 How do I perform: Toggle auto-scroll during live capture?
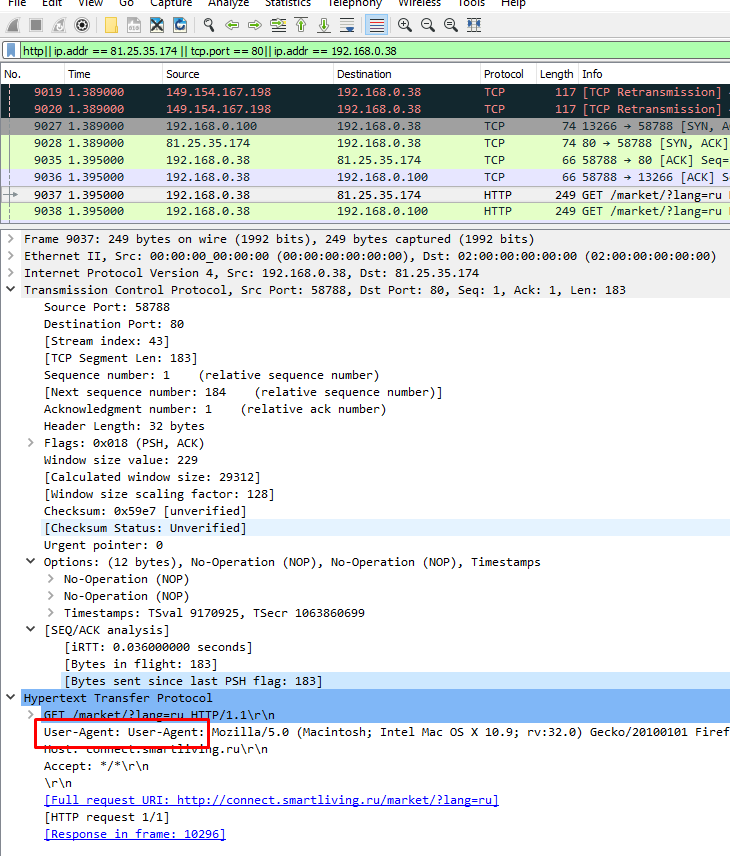[x=348, y=25]
